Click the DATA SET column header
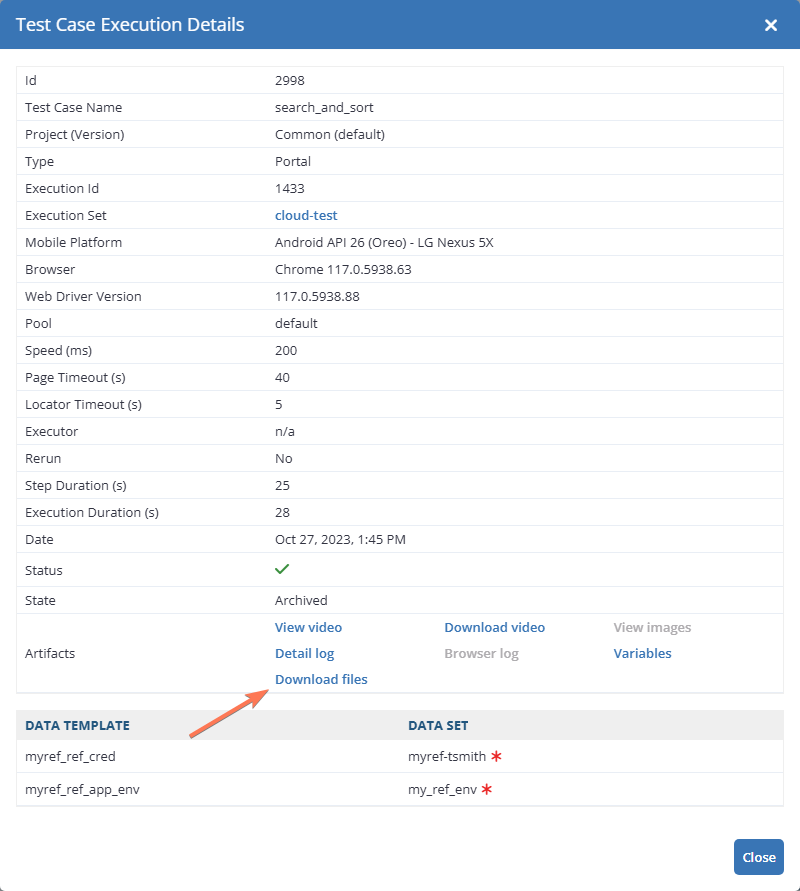 (x=438, y=725)
